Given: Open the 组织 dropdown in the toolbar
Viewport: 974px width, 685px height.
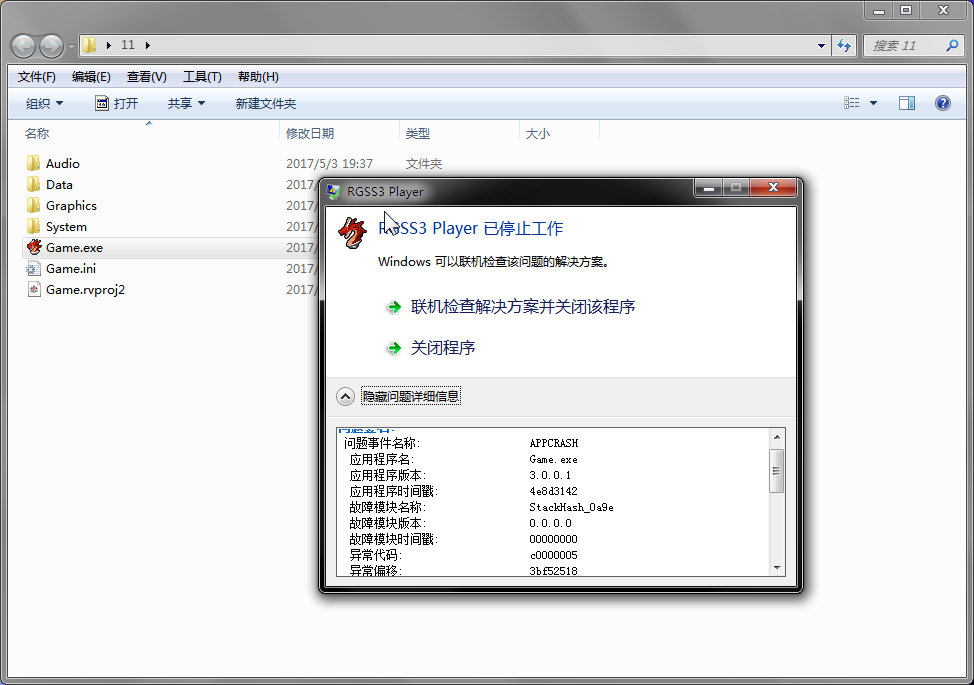Looking at the screenshot, I should coord(44,103).
